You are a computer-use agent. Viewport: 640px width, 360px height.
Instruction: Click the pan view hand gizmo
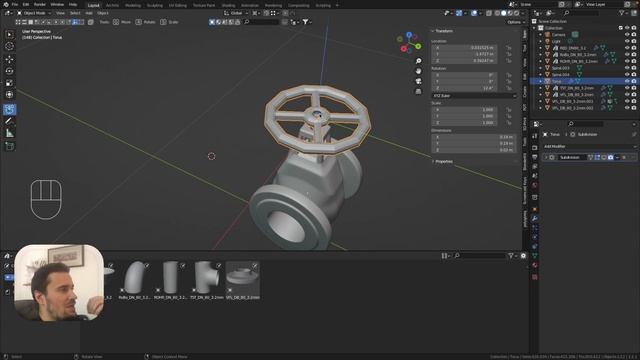click(x=418, y=71)
